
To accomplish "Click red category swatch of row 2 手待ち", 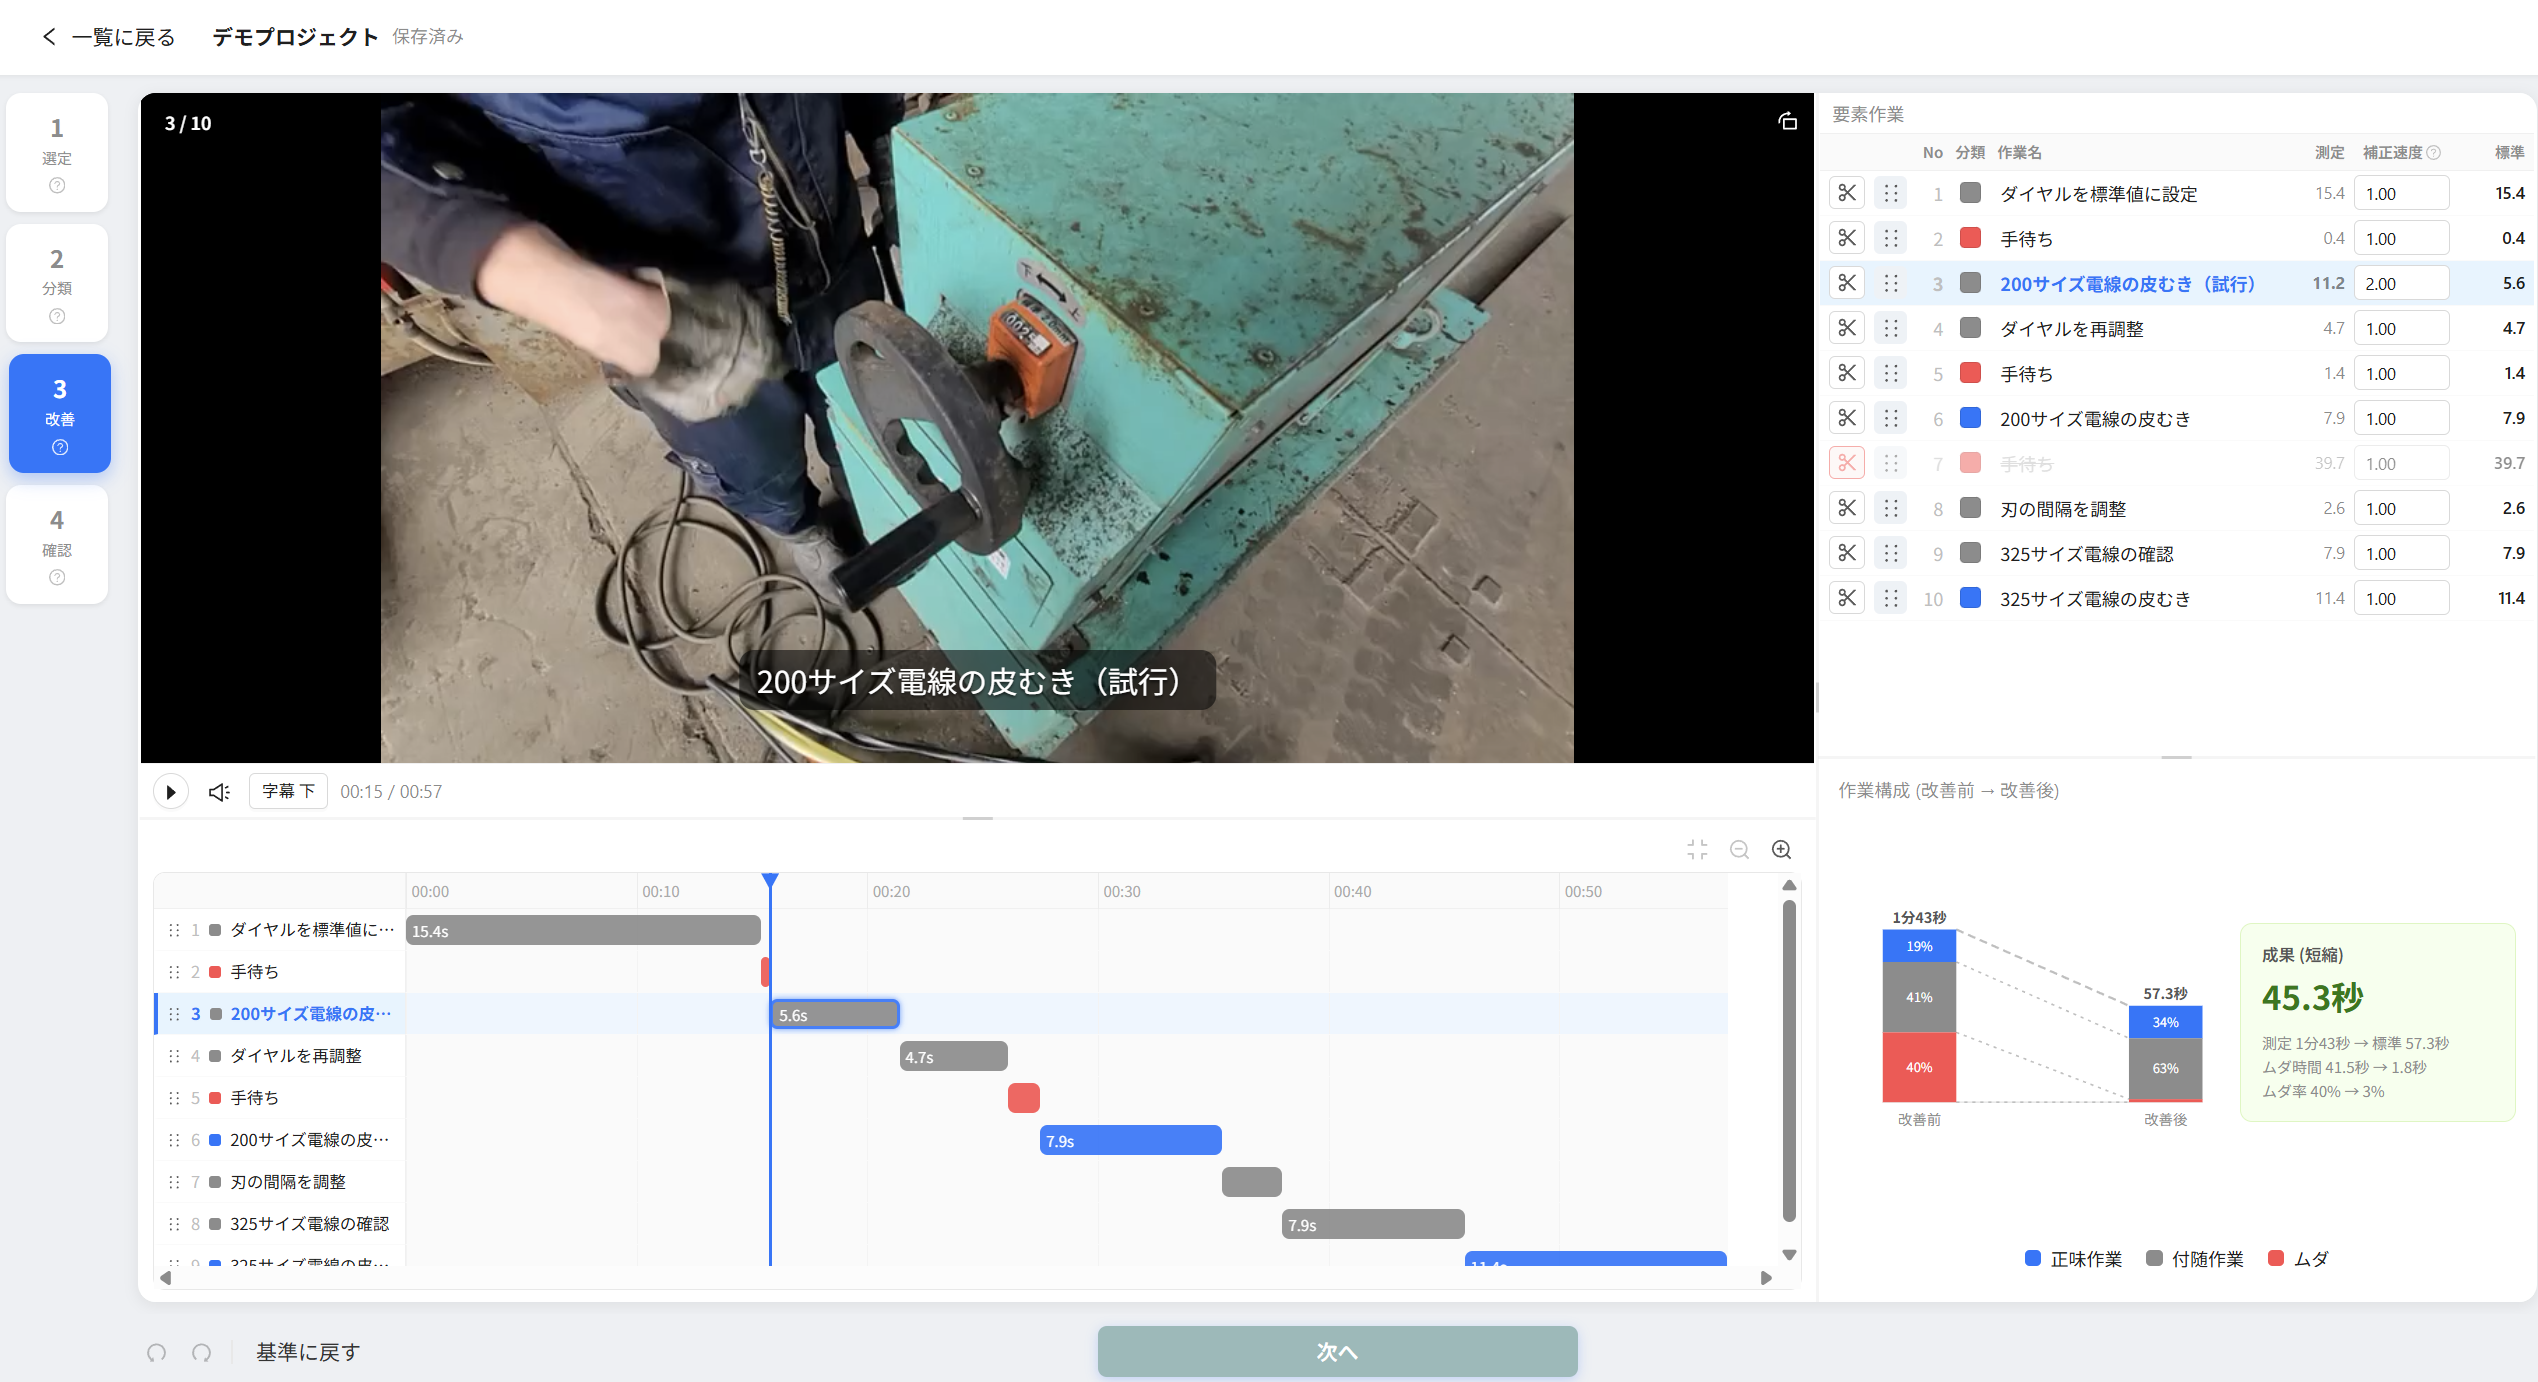I will click(x=1970, y=238).
